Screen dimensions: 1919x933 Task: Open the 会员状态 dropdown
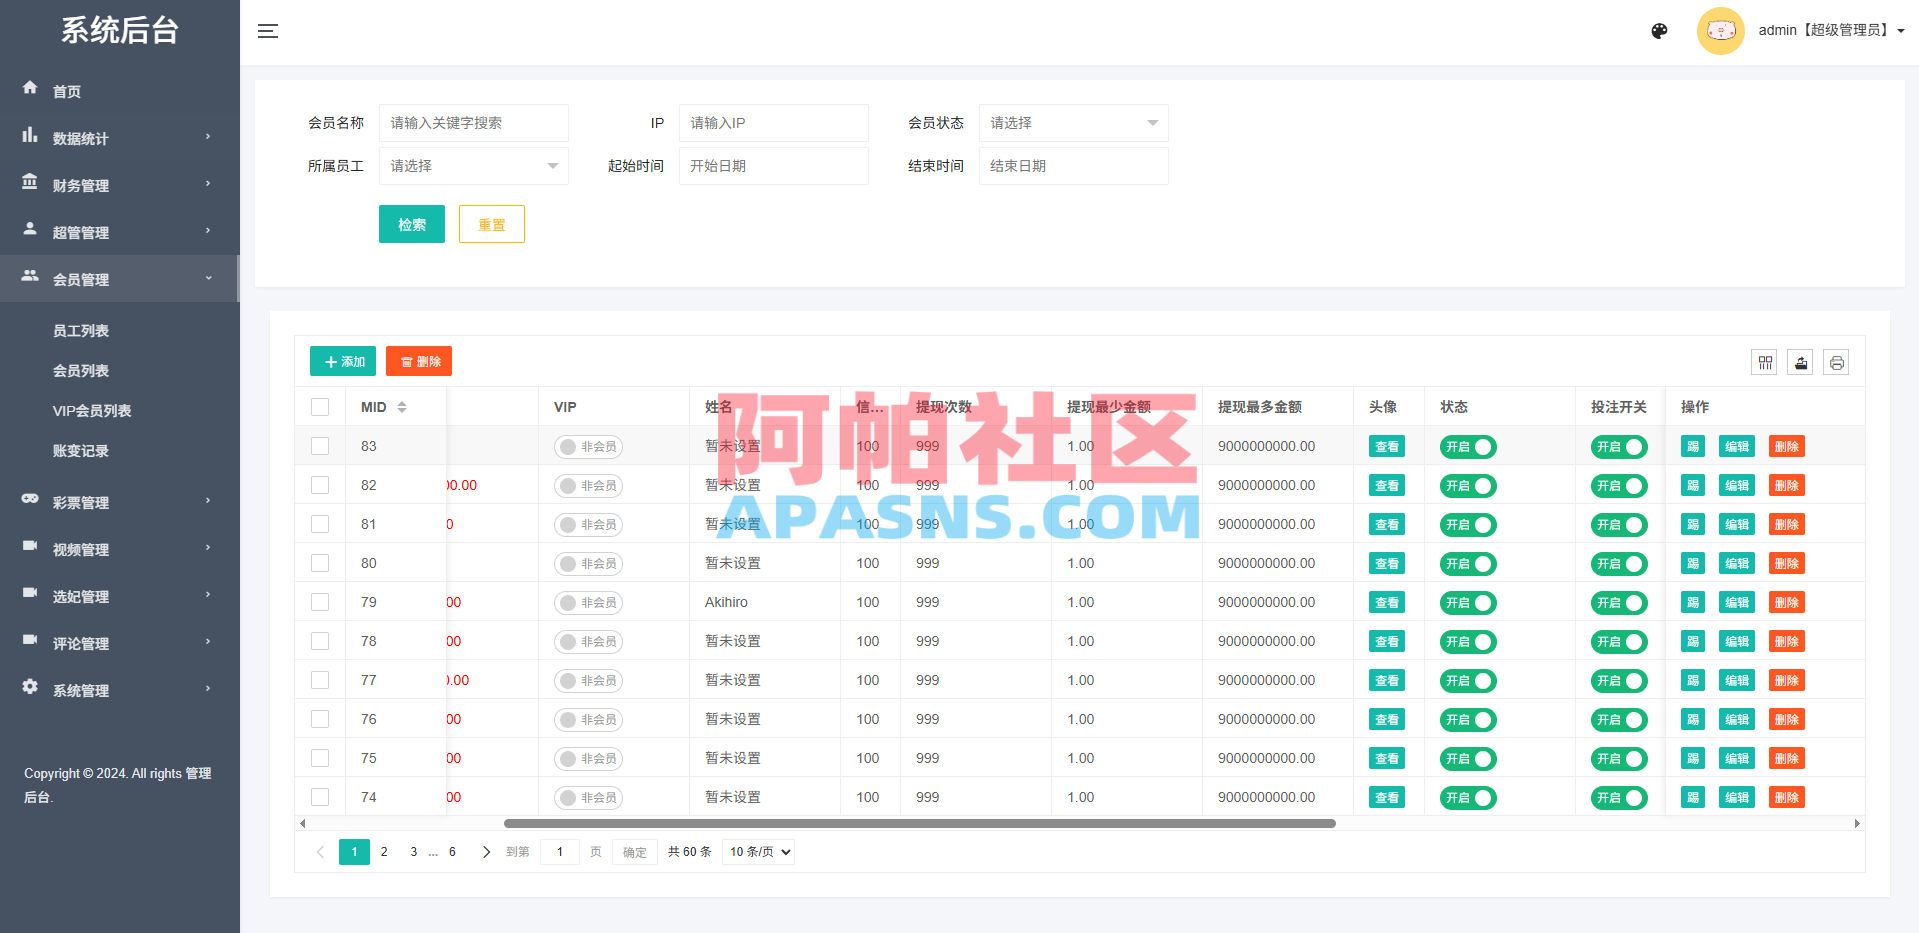(1073, 123)
